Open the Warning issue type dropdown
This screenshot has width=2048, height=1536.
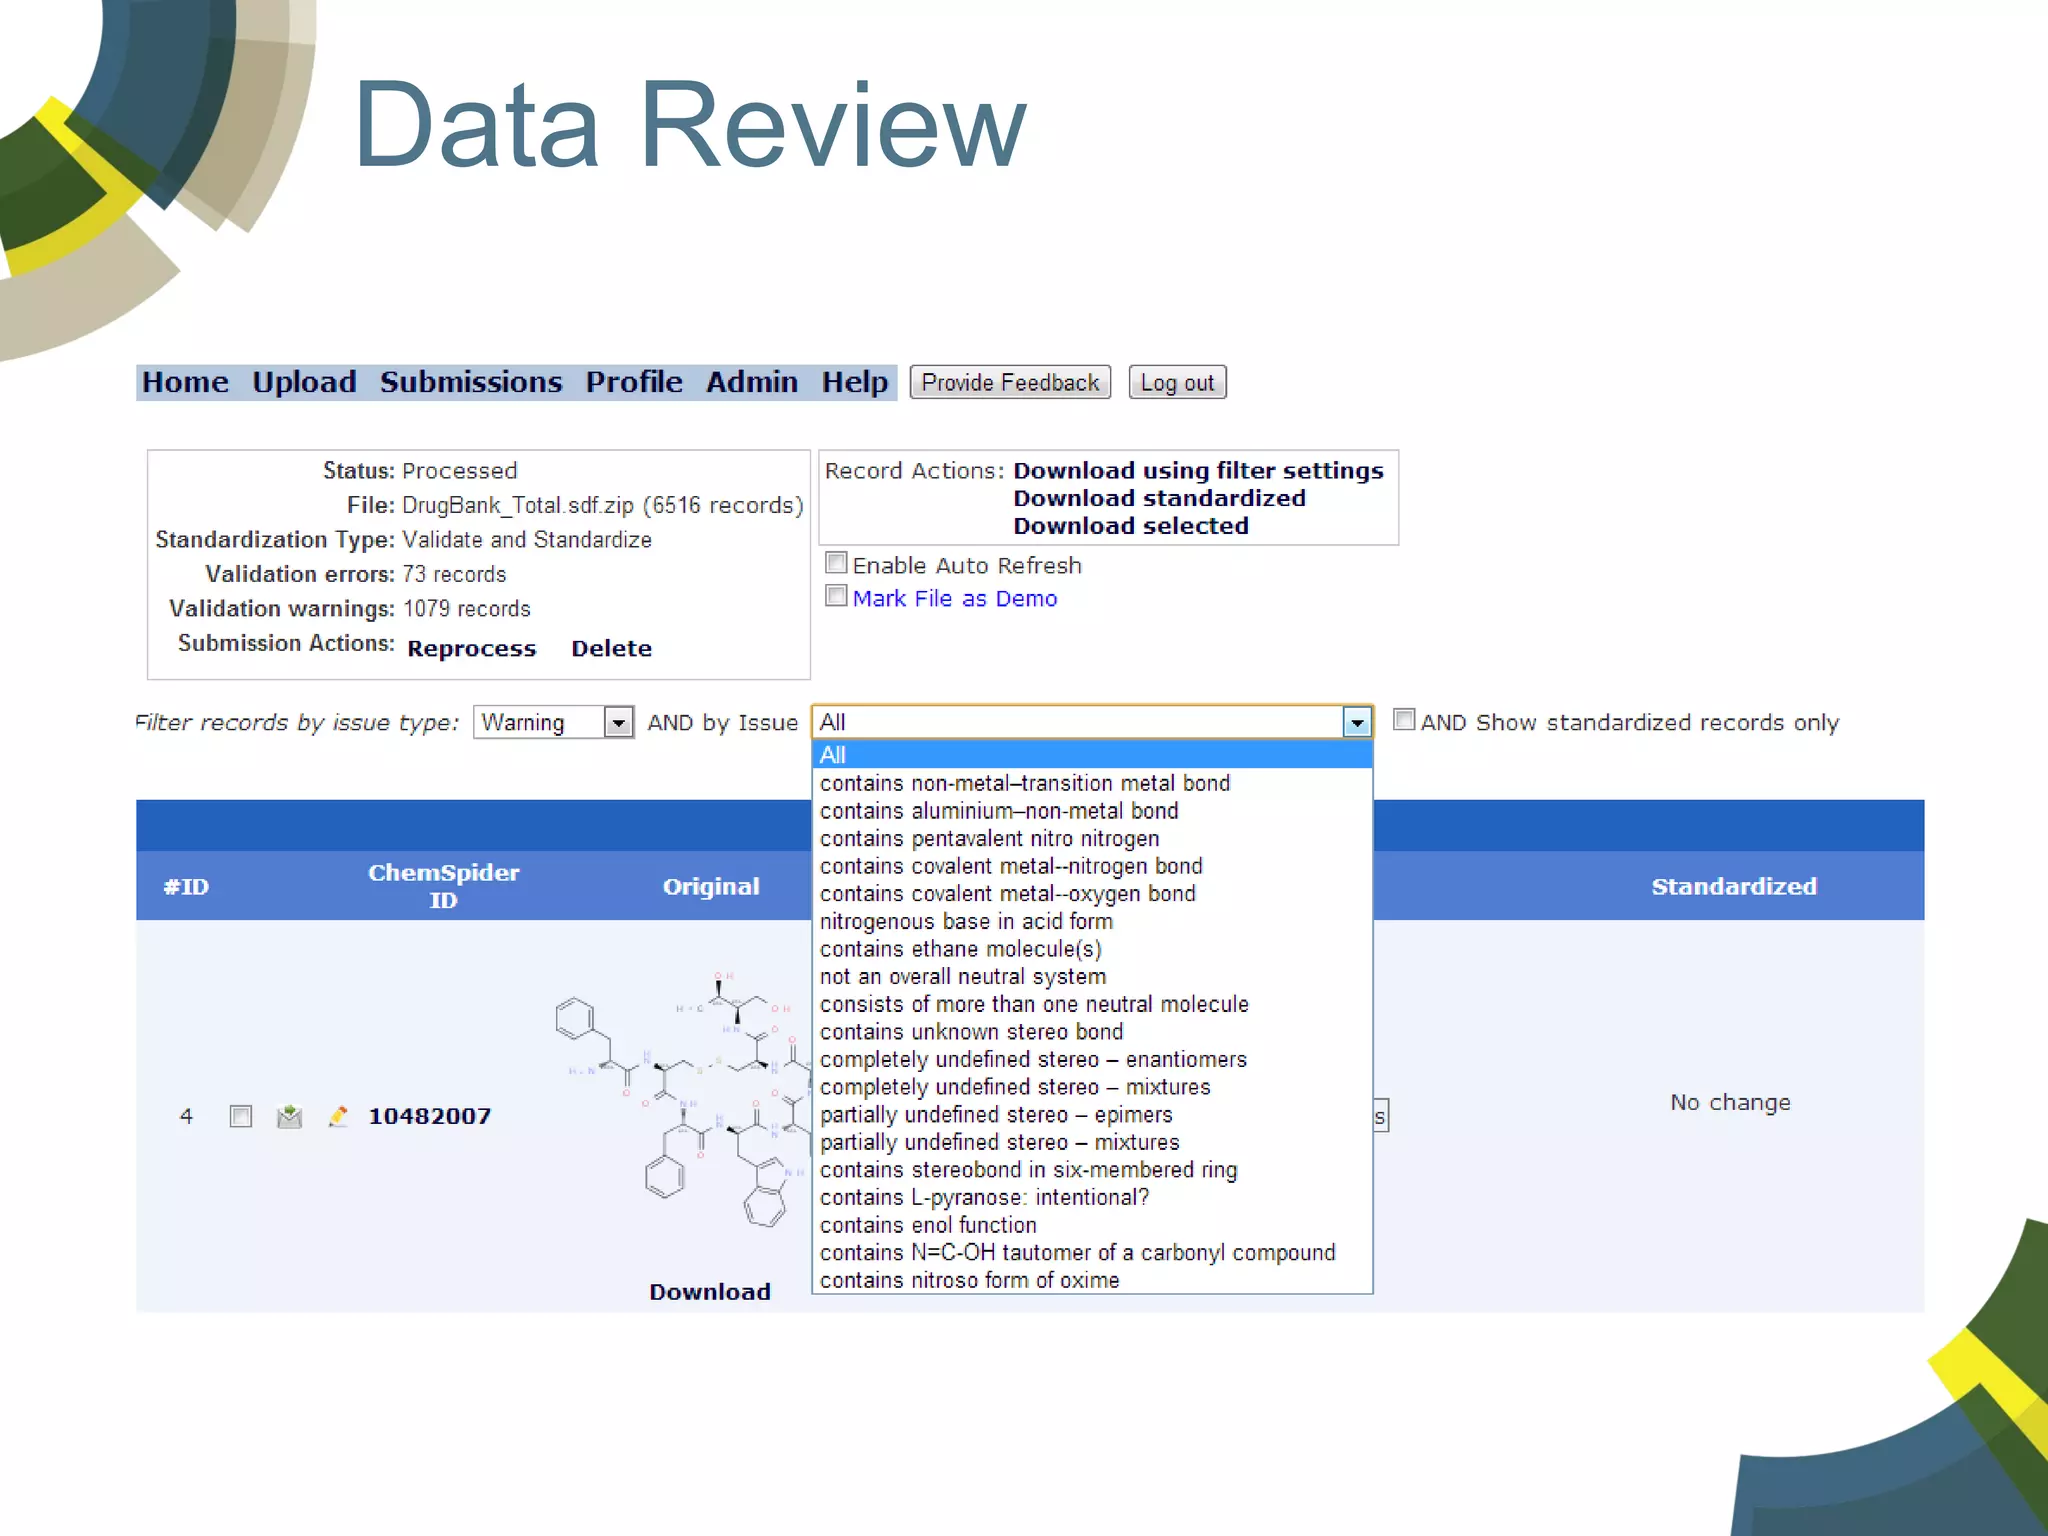click(x=553, y=722)
